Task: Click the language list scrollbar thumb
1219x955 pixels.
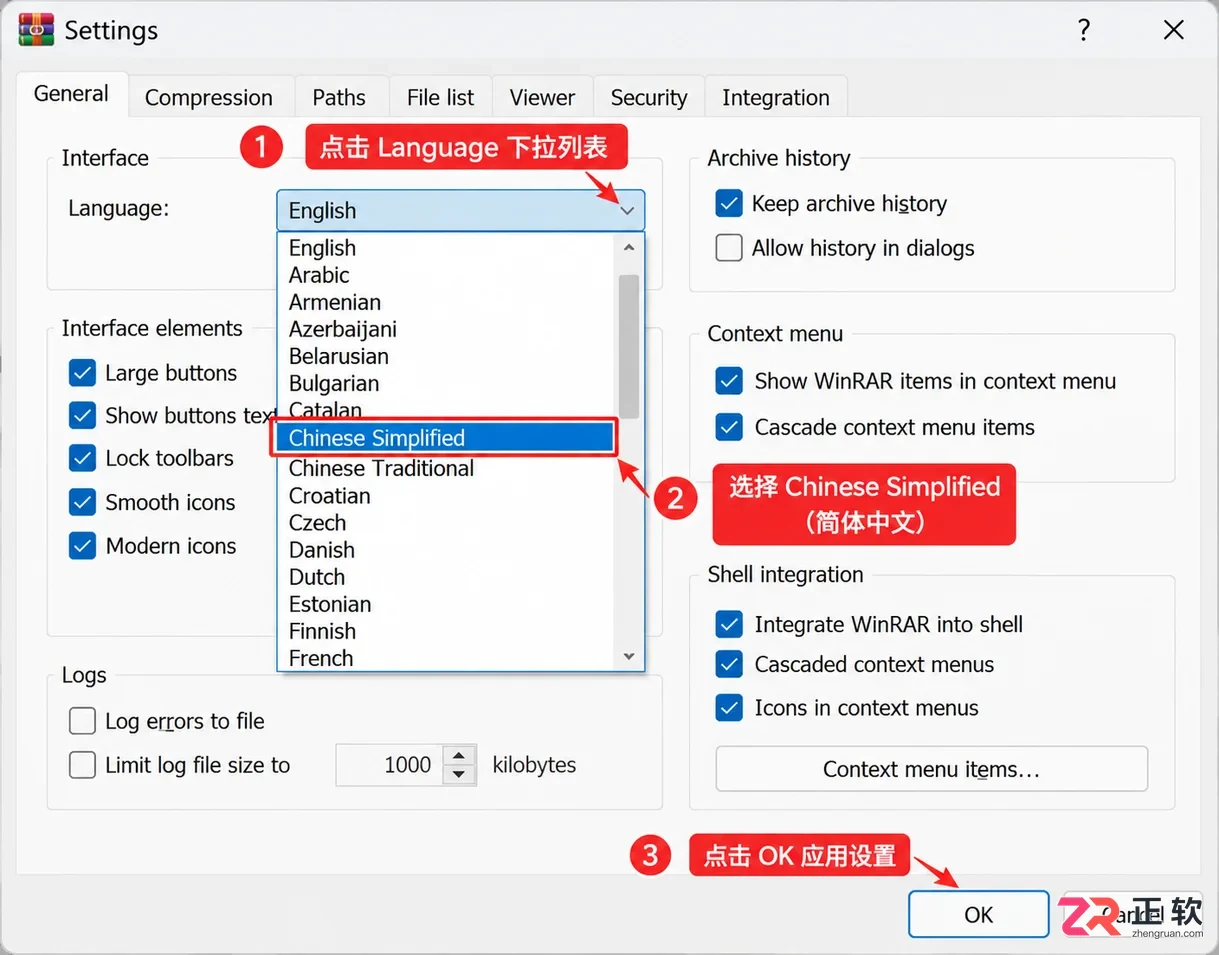Action: (x=629, y=346)
